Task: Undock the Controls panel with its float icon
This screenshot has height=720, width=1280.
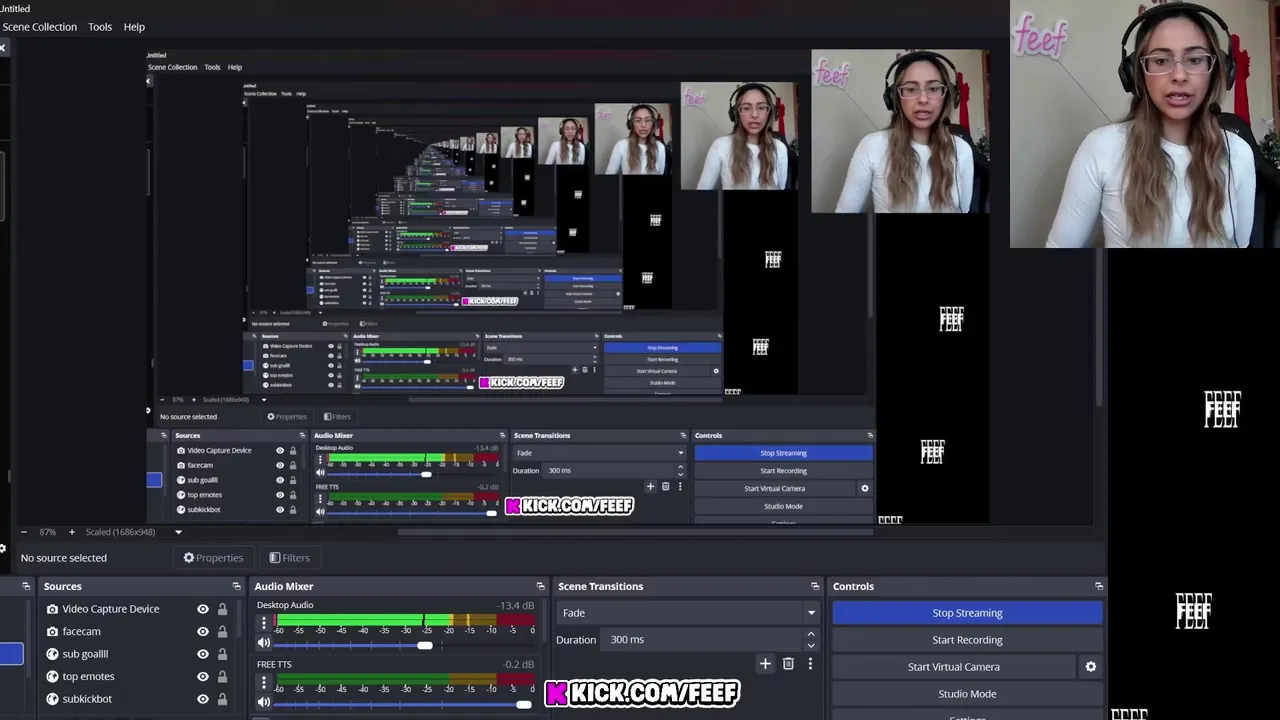Action: (1099, 586)
